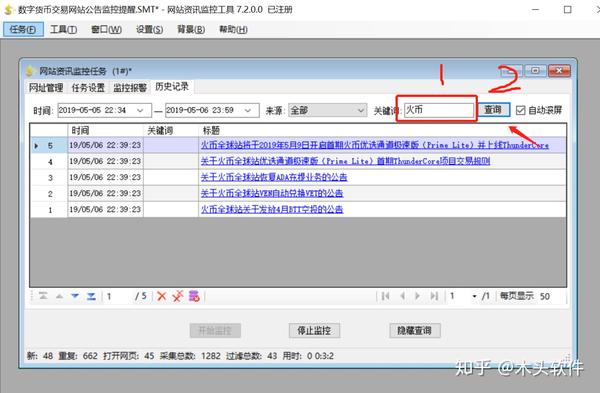The height and width of the screenshot is (393, 600).
Task: Click the grayed-out 开始监控 button
Action: (x=215, y=330)
